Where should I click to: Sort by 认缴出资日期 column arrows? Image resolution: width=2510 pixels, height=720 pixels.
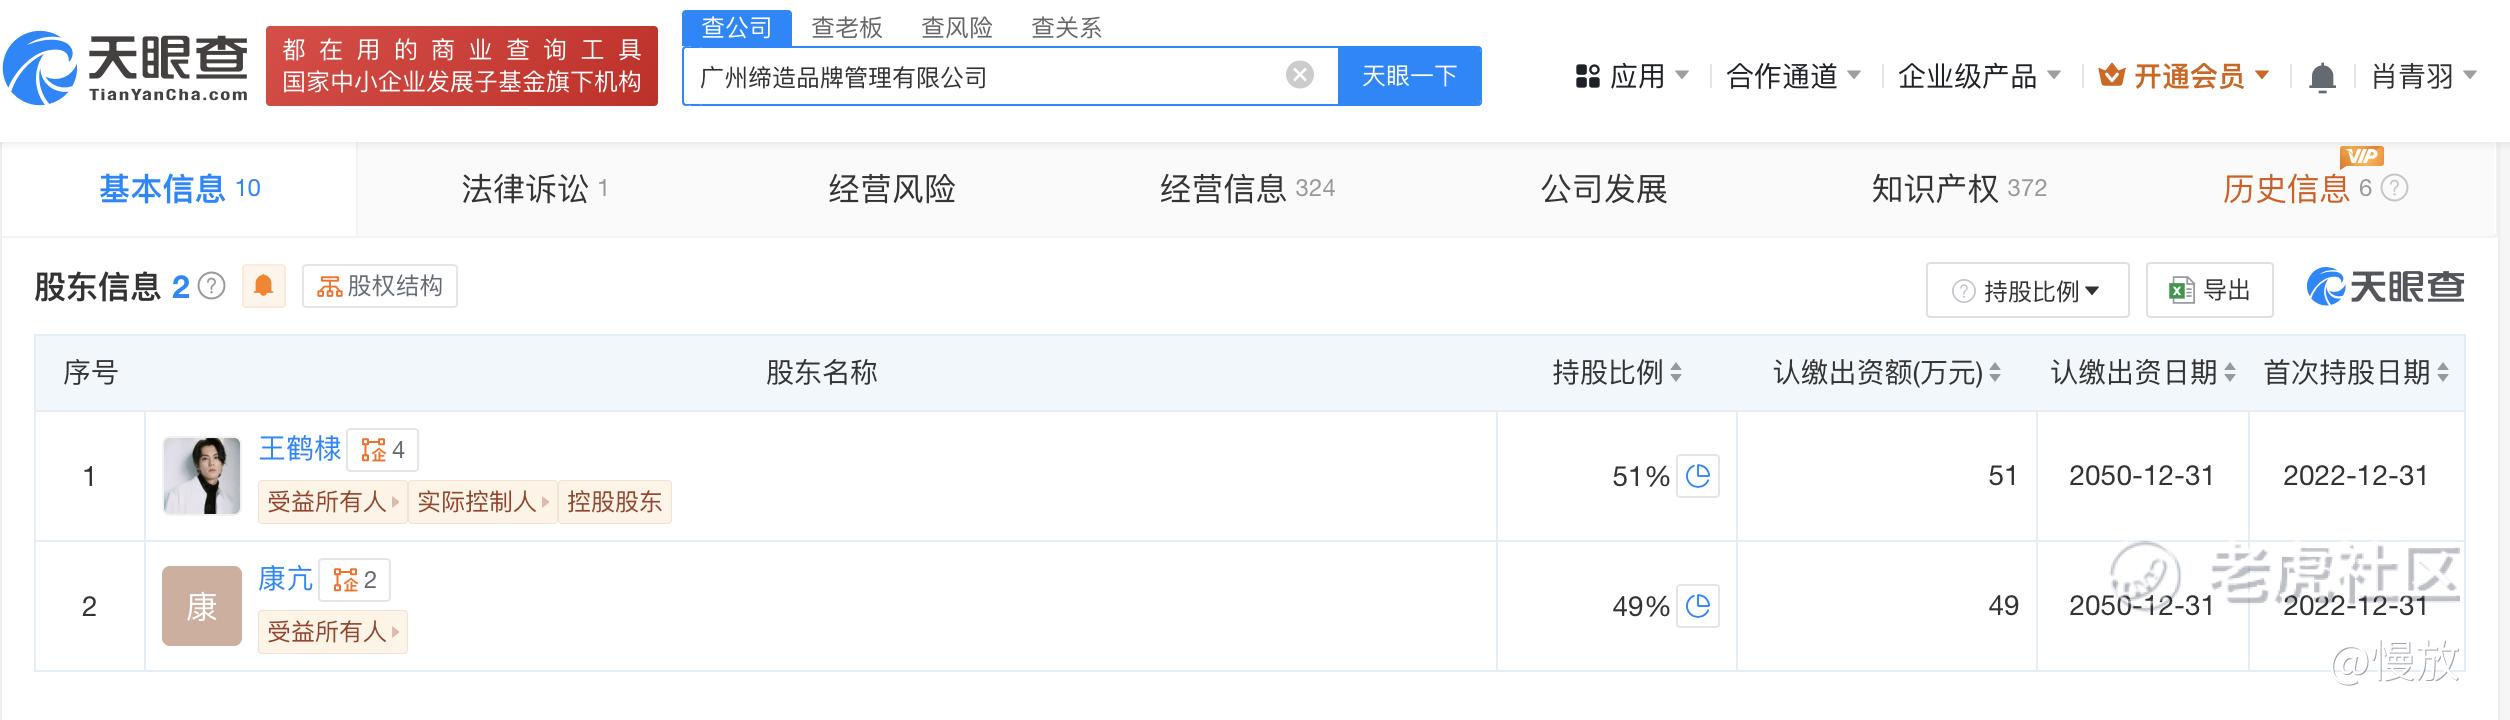click(x=2230, y=373)
